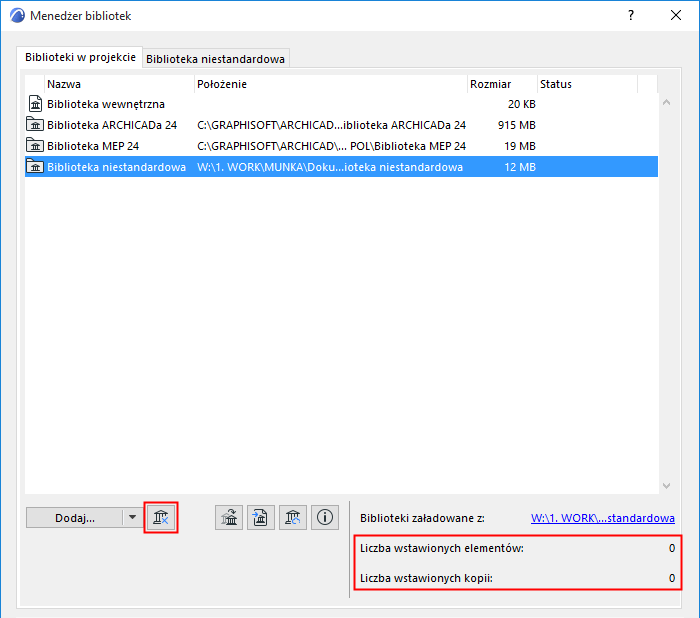This screenshot has height=618, width=700.
Task: Click the path ending in ...iblioteka ARCHICADa 24
Action: point(331,125)
